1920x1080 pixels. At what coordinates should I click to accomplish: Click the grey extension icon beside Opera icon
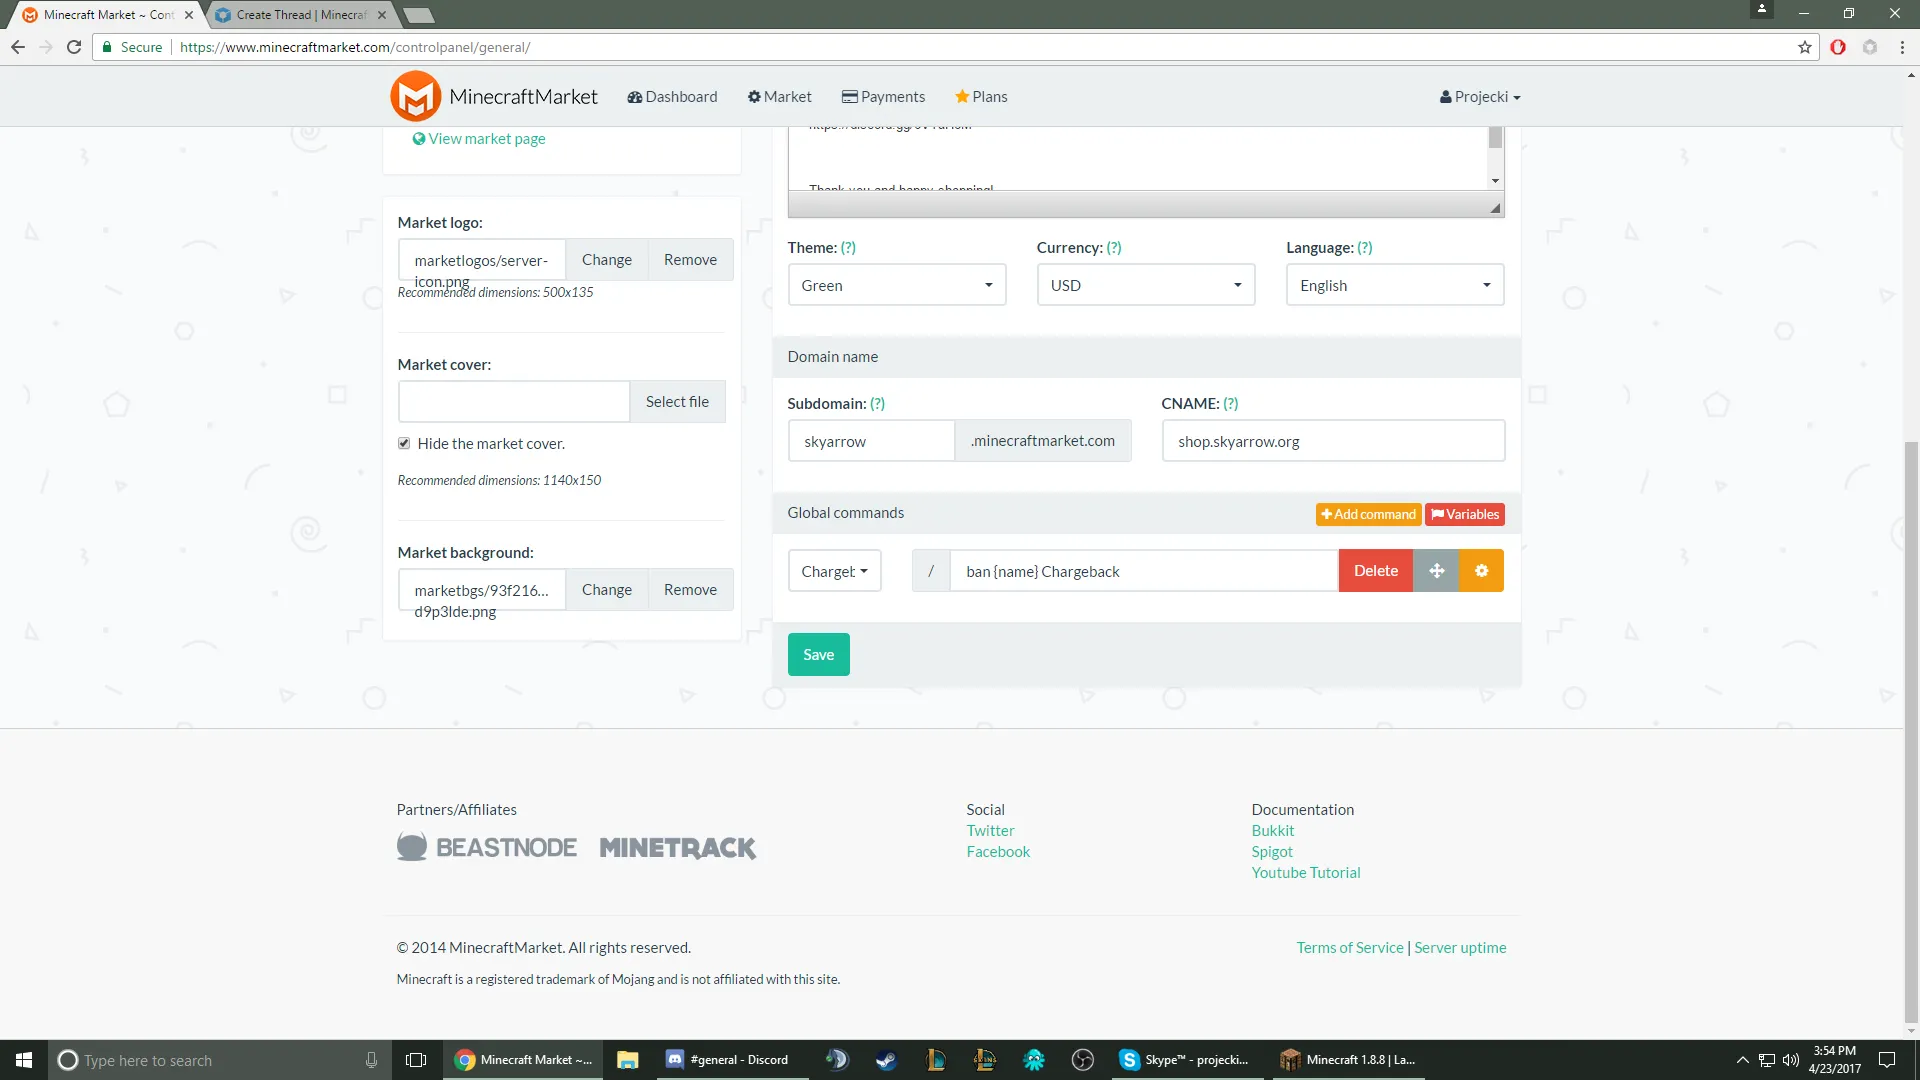coord(1870,47)
